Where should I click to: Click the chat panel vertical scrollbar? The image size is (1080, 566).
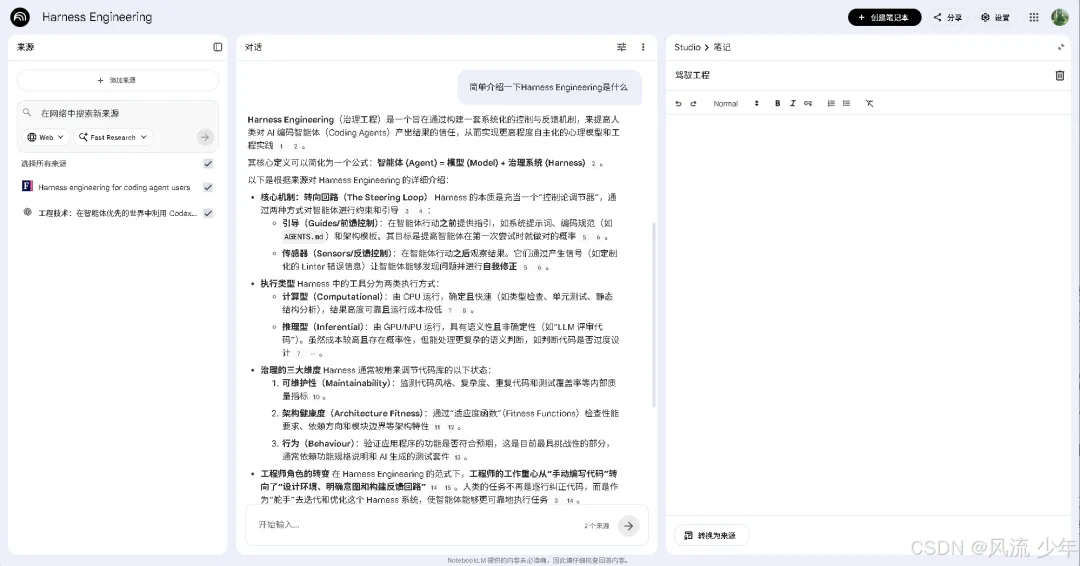pyautogui.click(x=653, y=314)
